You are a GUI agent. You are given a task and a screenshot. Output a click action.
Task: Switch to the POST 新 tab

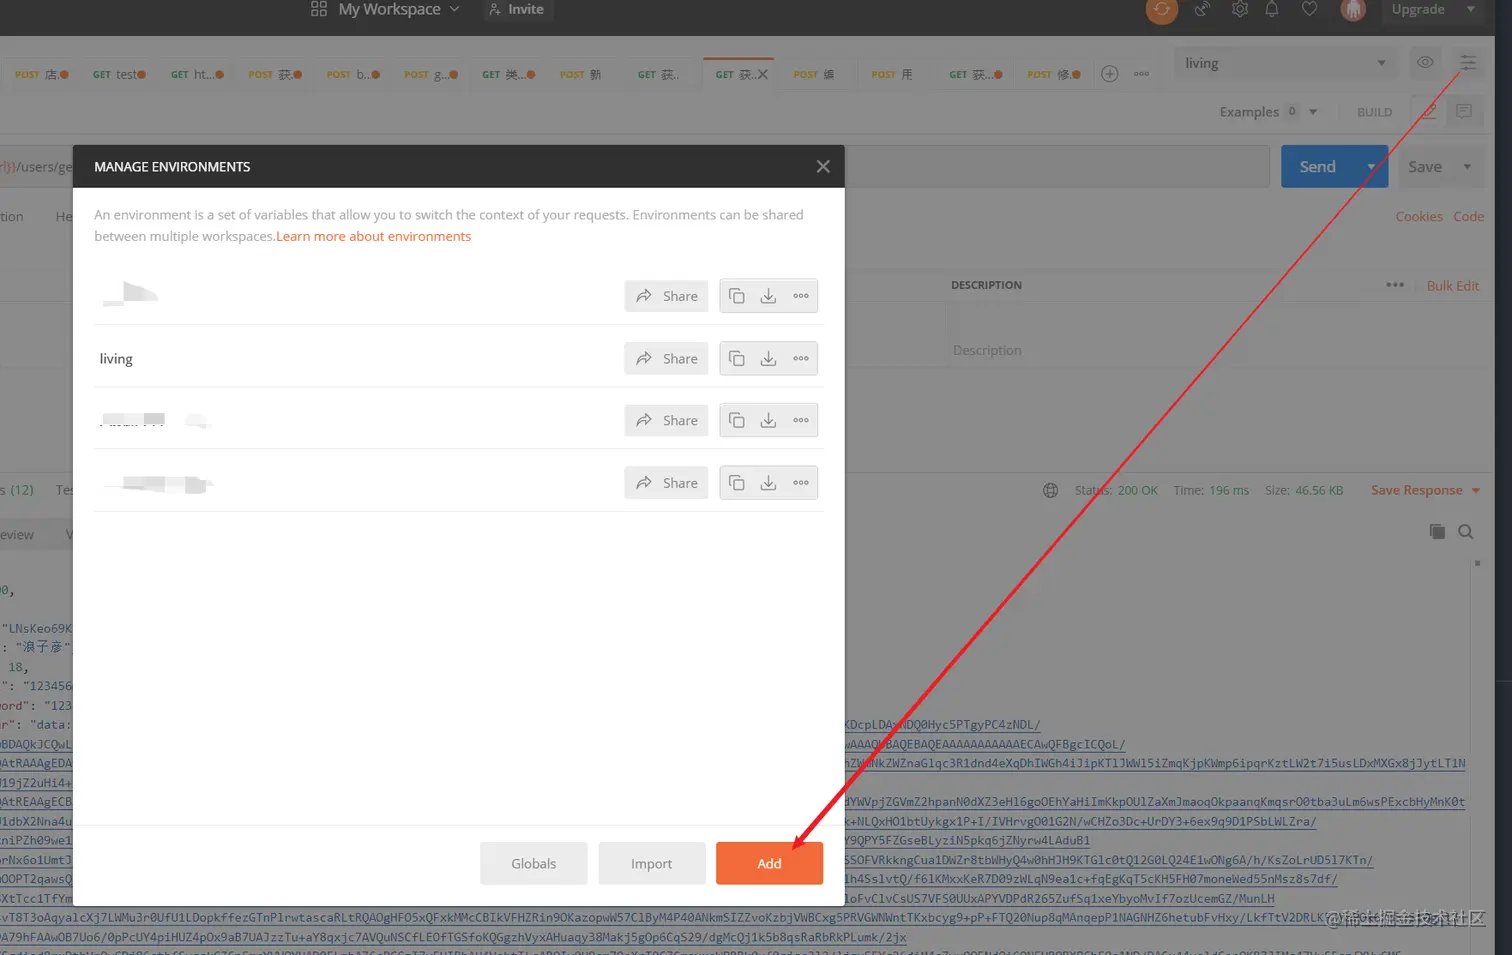coord(581,74)
